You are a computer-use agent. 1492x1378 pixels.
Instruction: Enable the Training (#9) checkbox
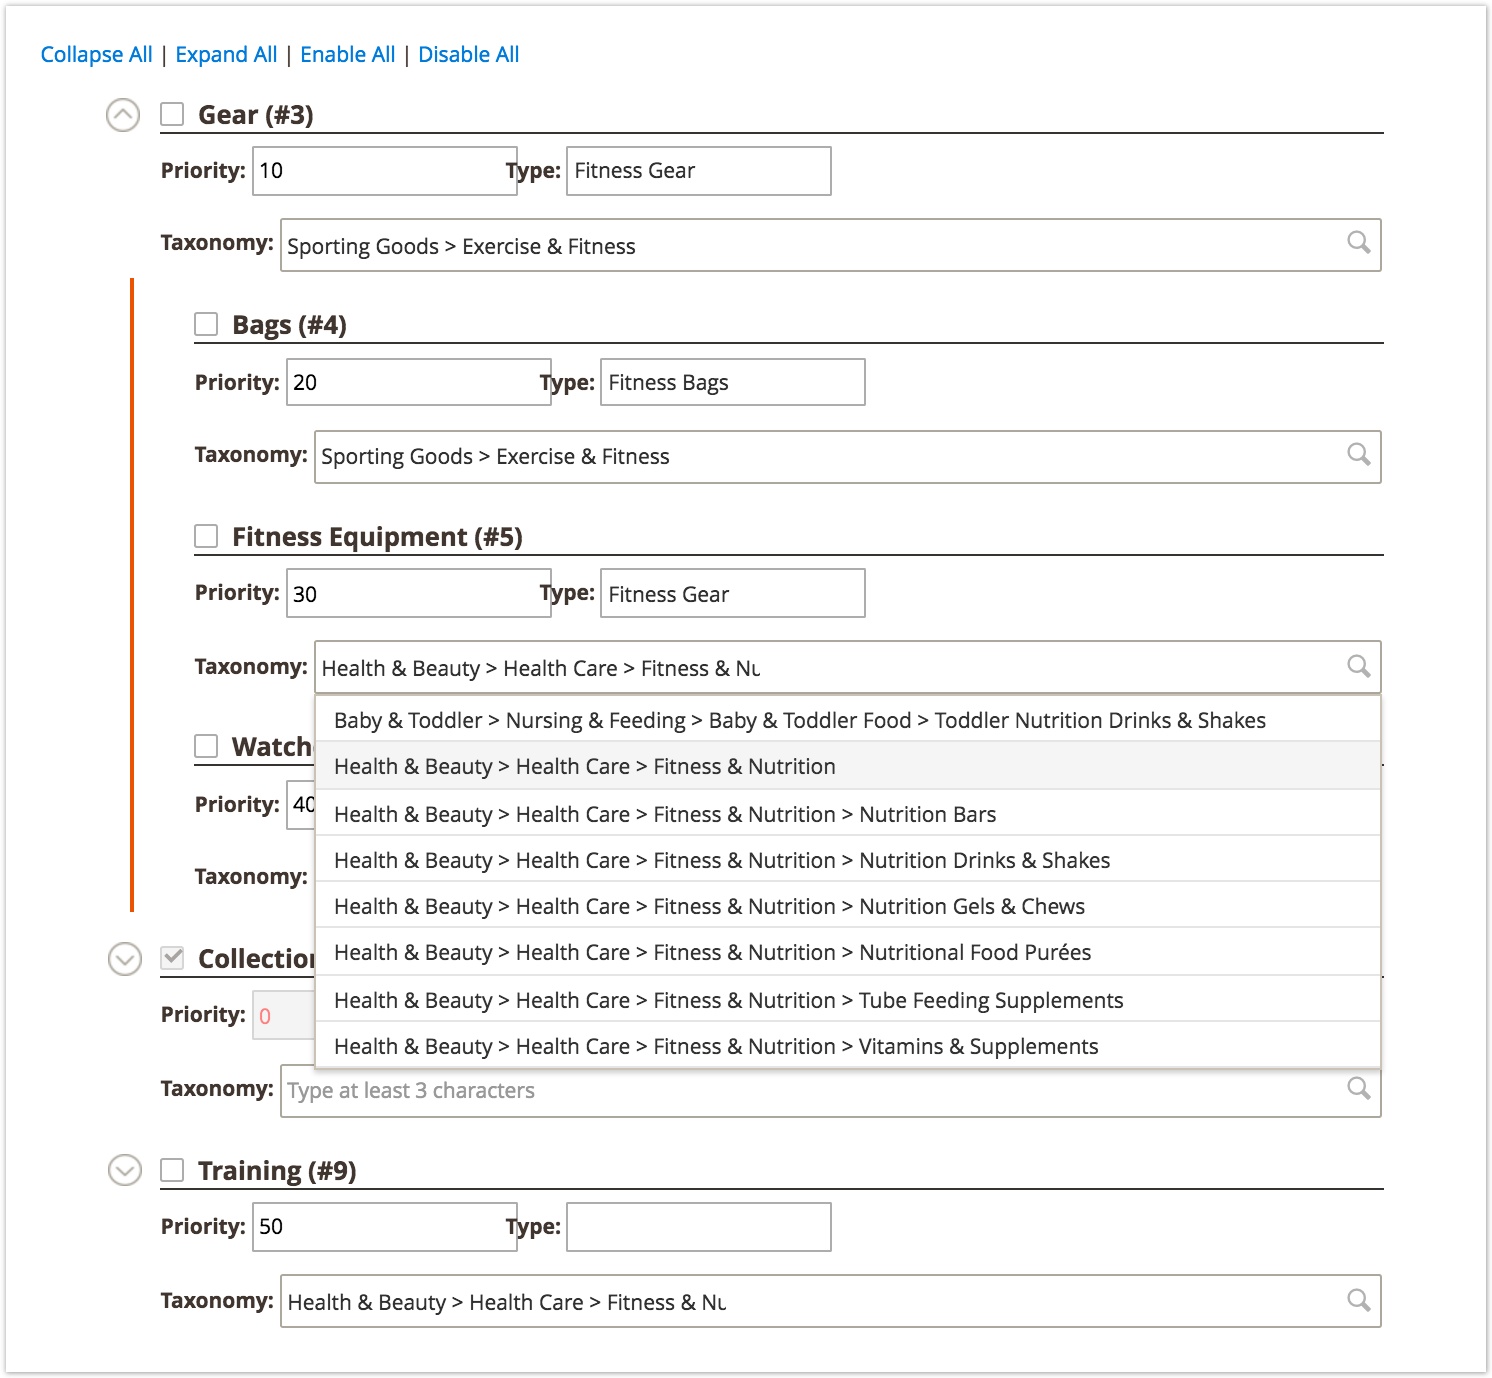[172, 1170]
